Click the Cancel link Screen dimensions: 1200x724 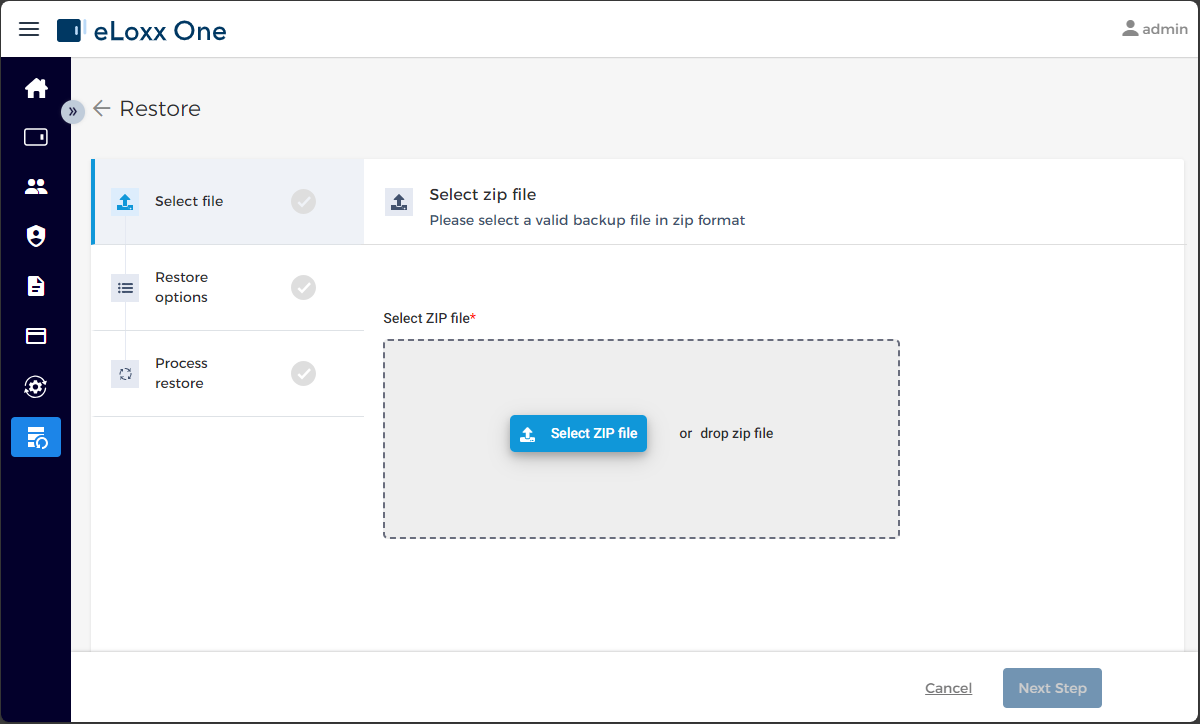pyautogui.click(x=949, y=688)
